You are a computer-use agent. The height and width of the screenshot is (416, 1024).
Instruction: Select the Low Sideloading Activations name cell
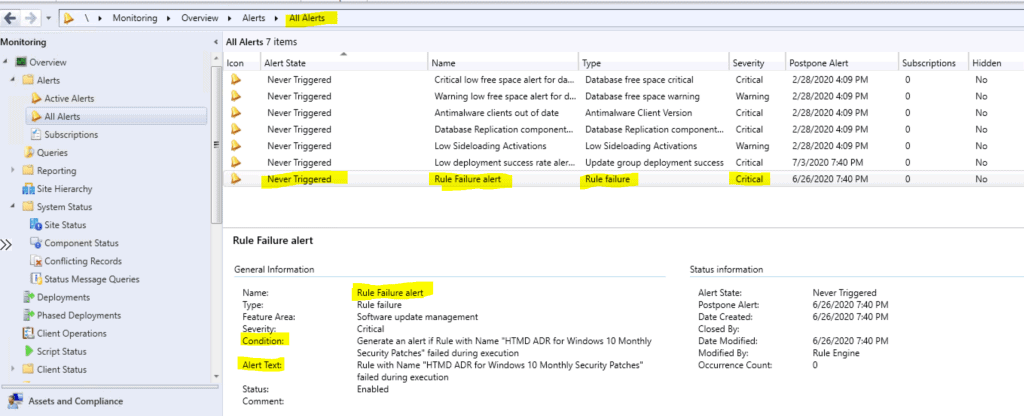point(490,146)
